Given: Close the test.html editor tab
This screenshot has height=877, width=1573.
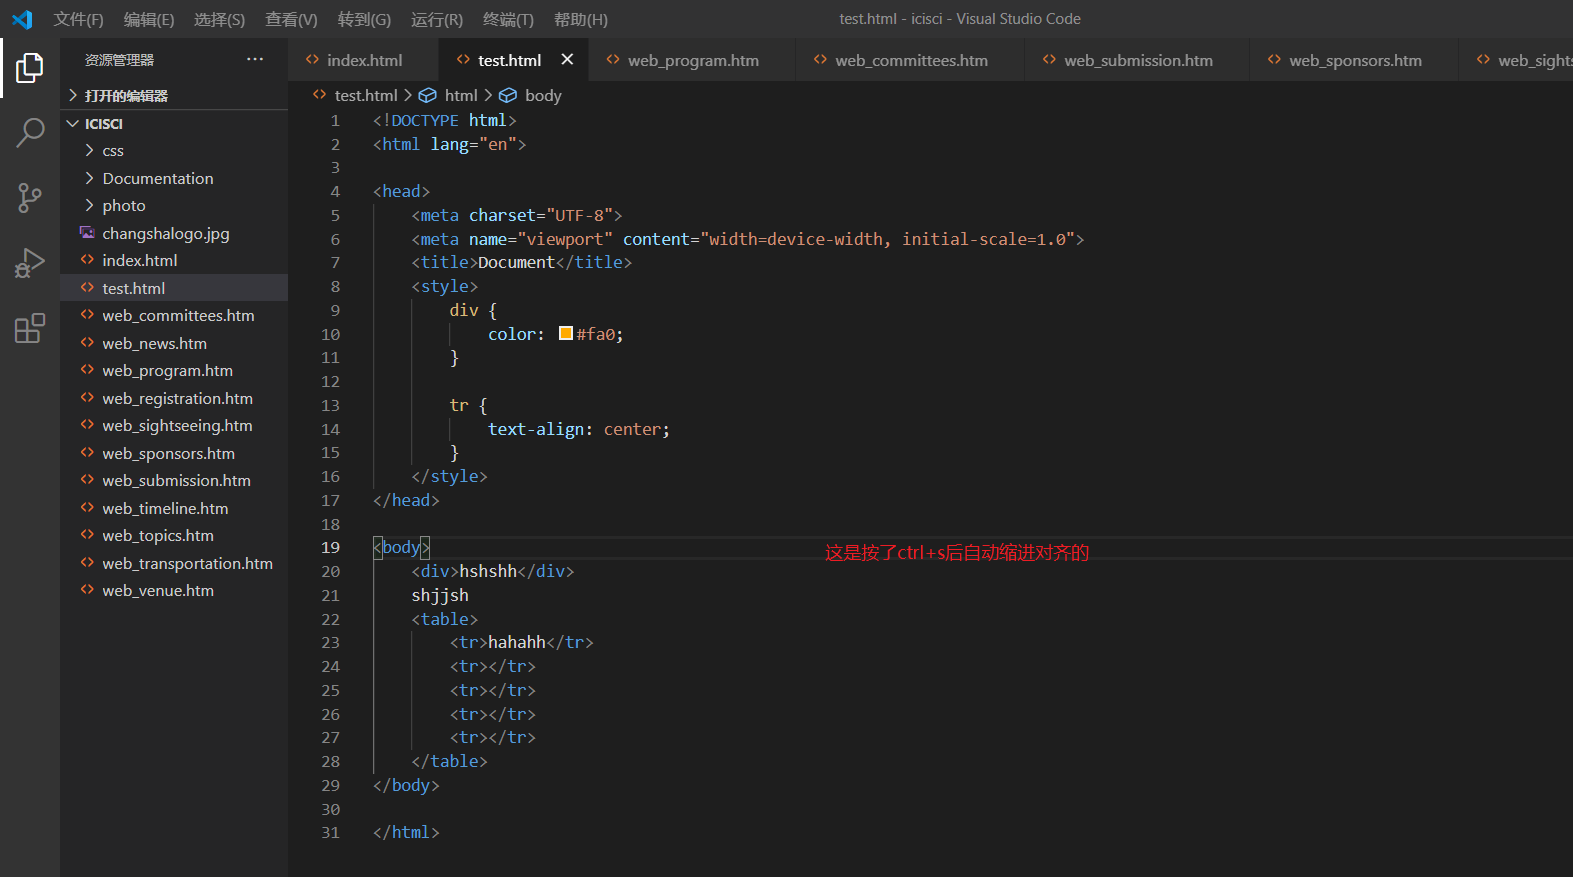Looking at the screenshot, I should tap(567, 59).
